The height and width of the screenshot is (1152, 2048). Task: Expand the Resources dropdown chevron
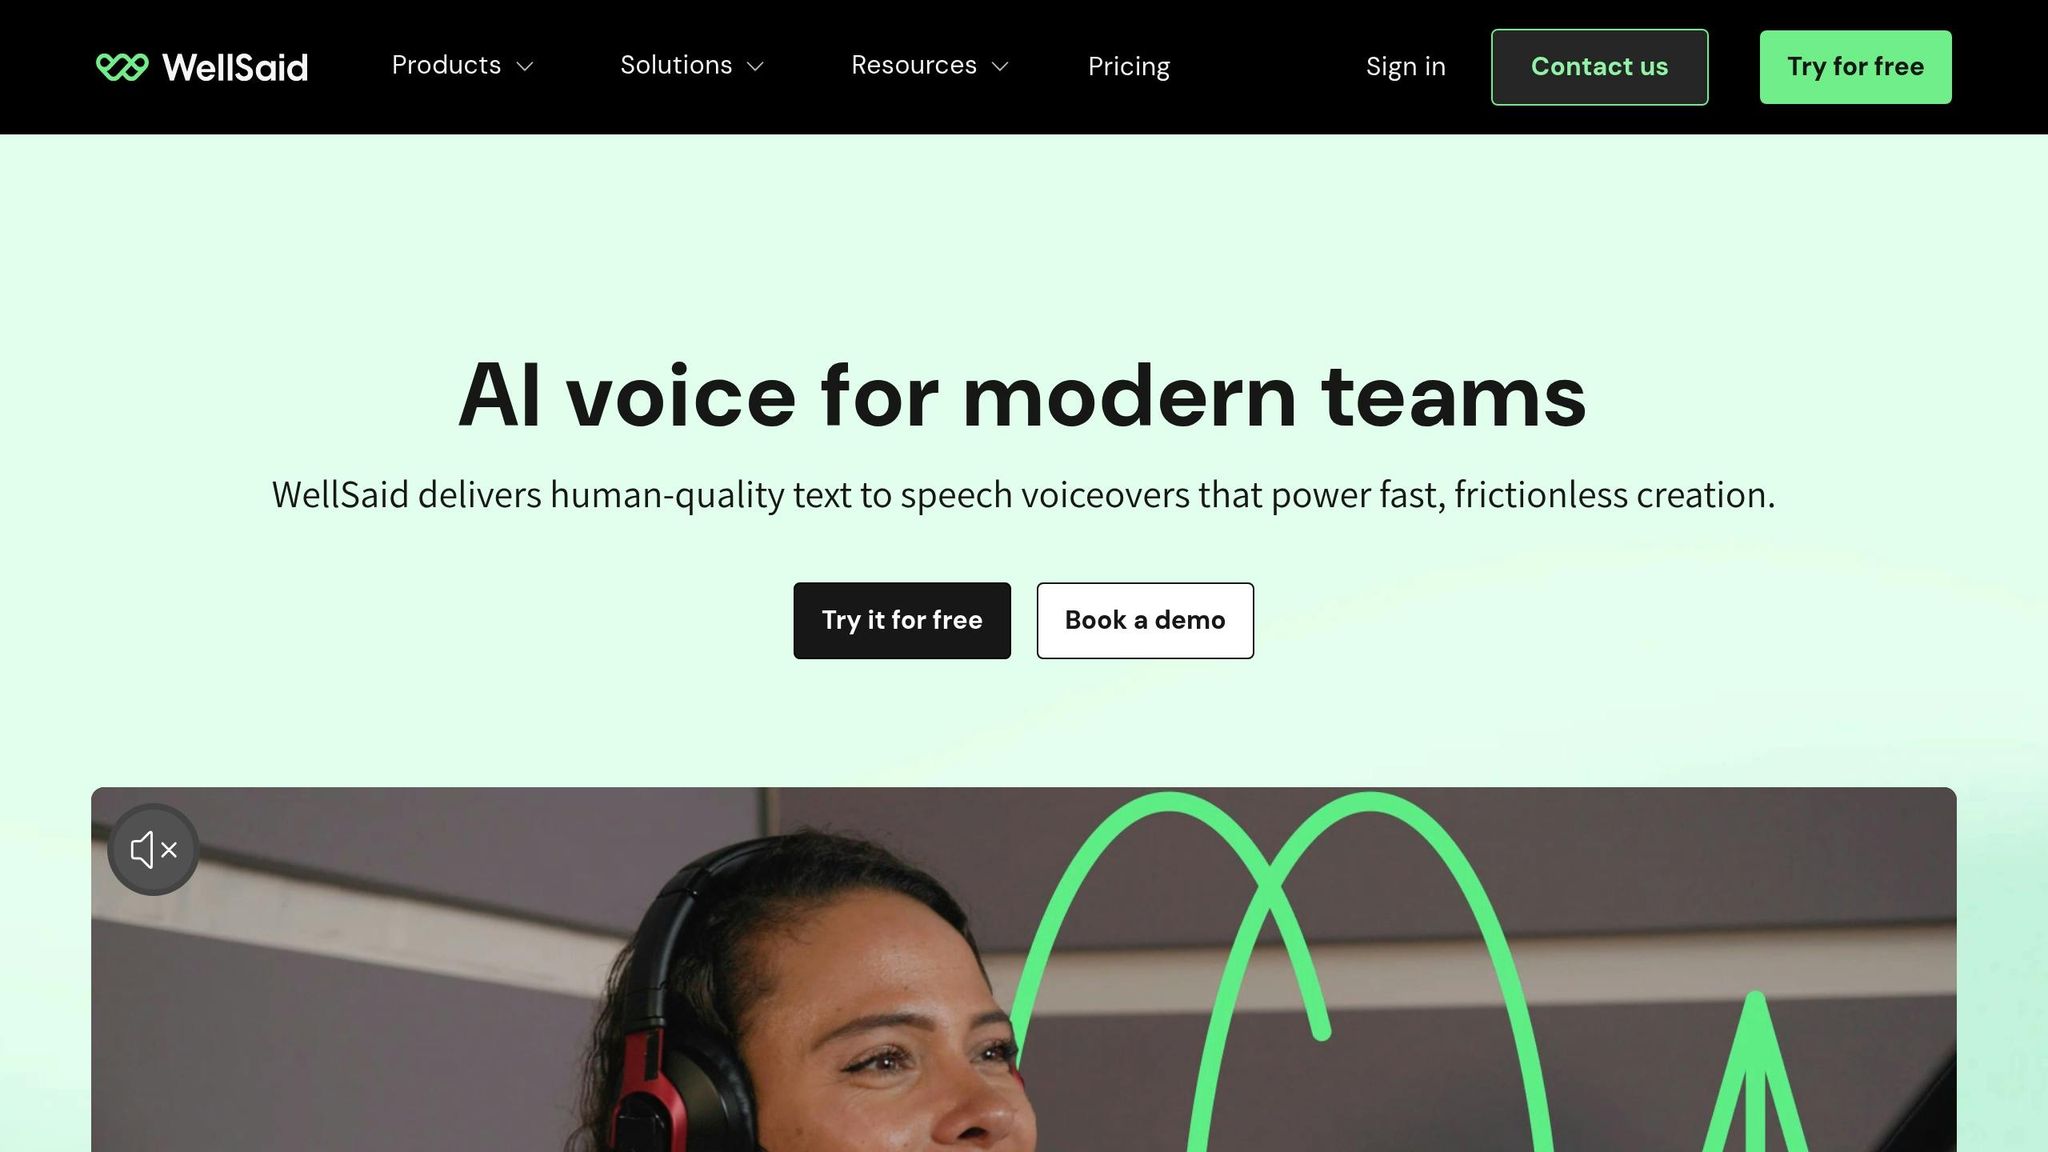pyautogui.click(x=1000, y=67)
